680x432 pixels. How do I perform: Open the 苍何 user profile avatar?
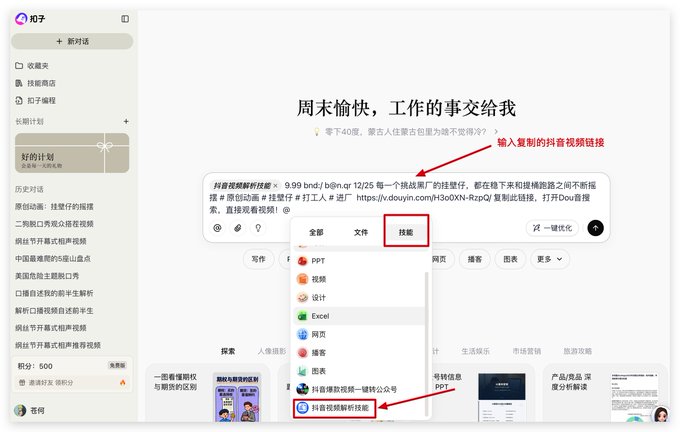tap(20, 410)
